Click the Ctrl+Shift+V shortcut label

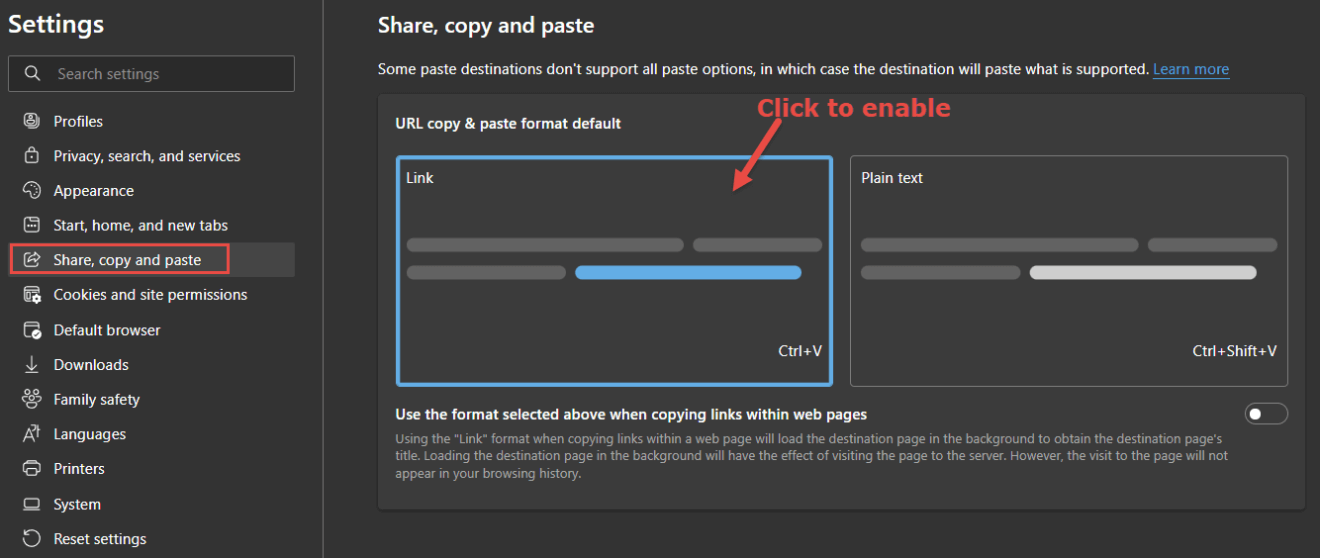1234,351
